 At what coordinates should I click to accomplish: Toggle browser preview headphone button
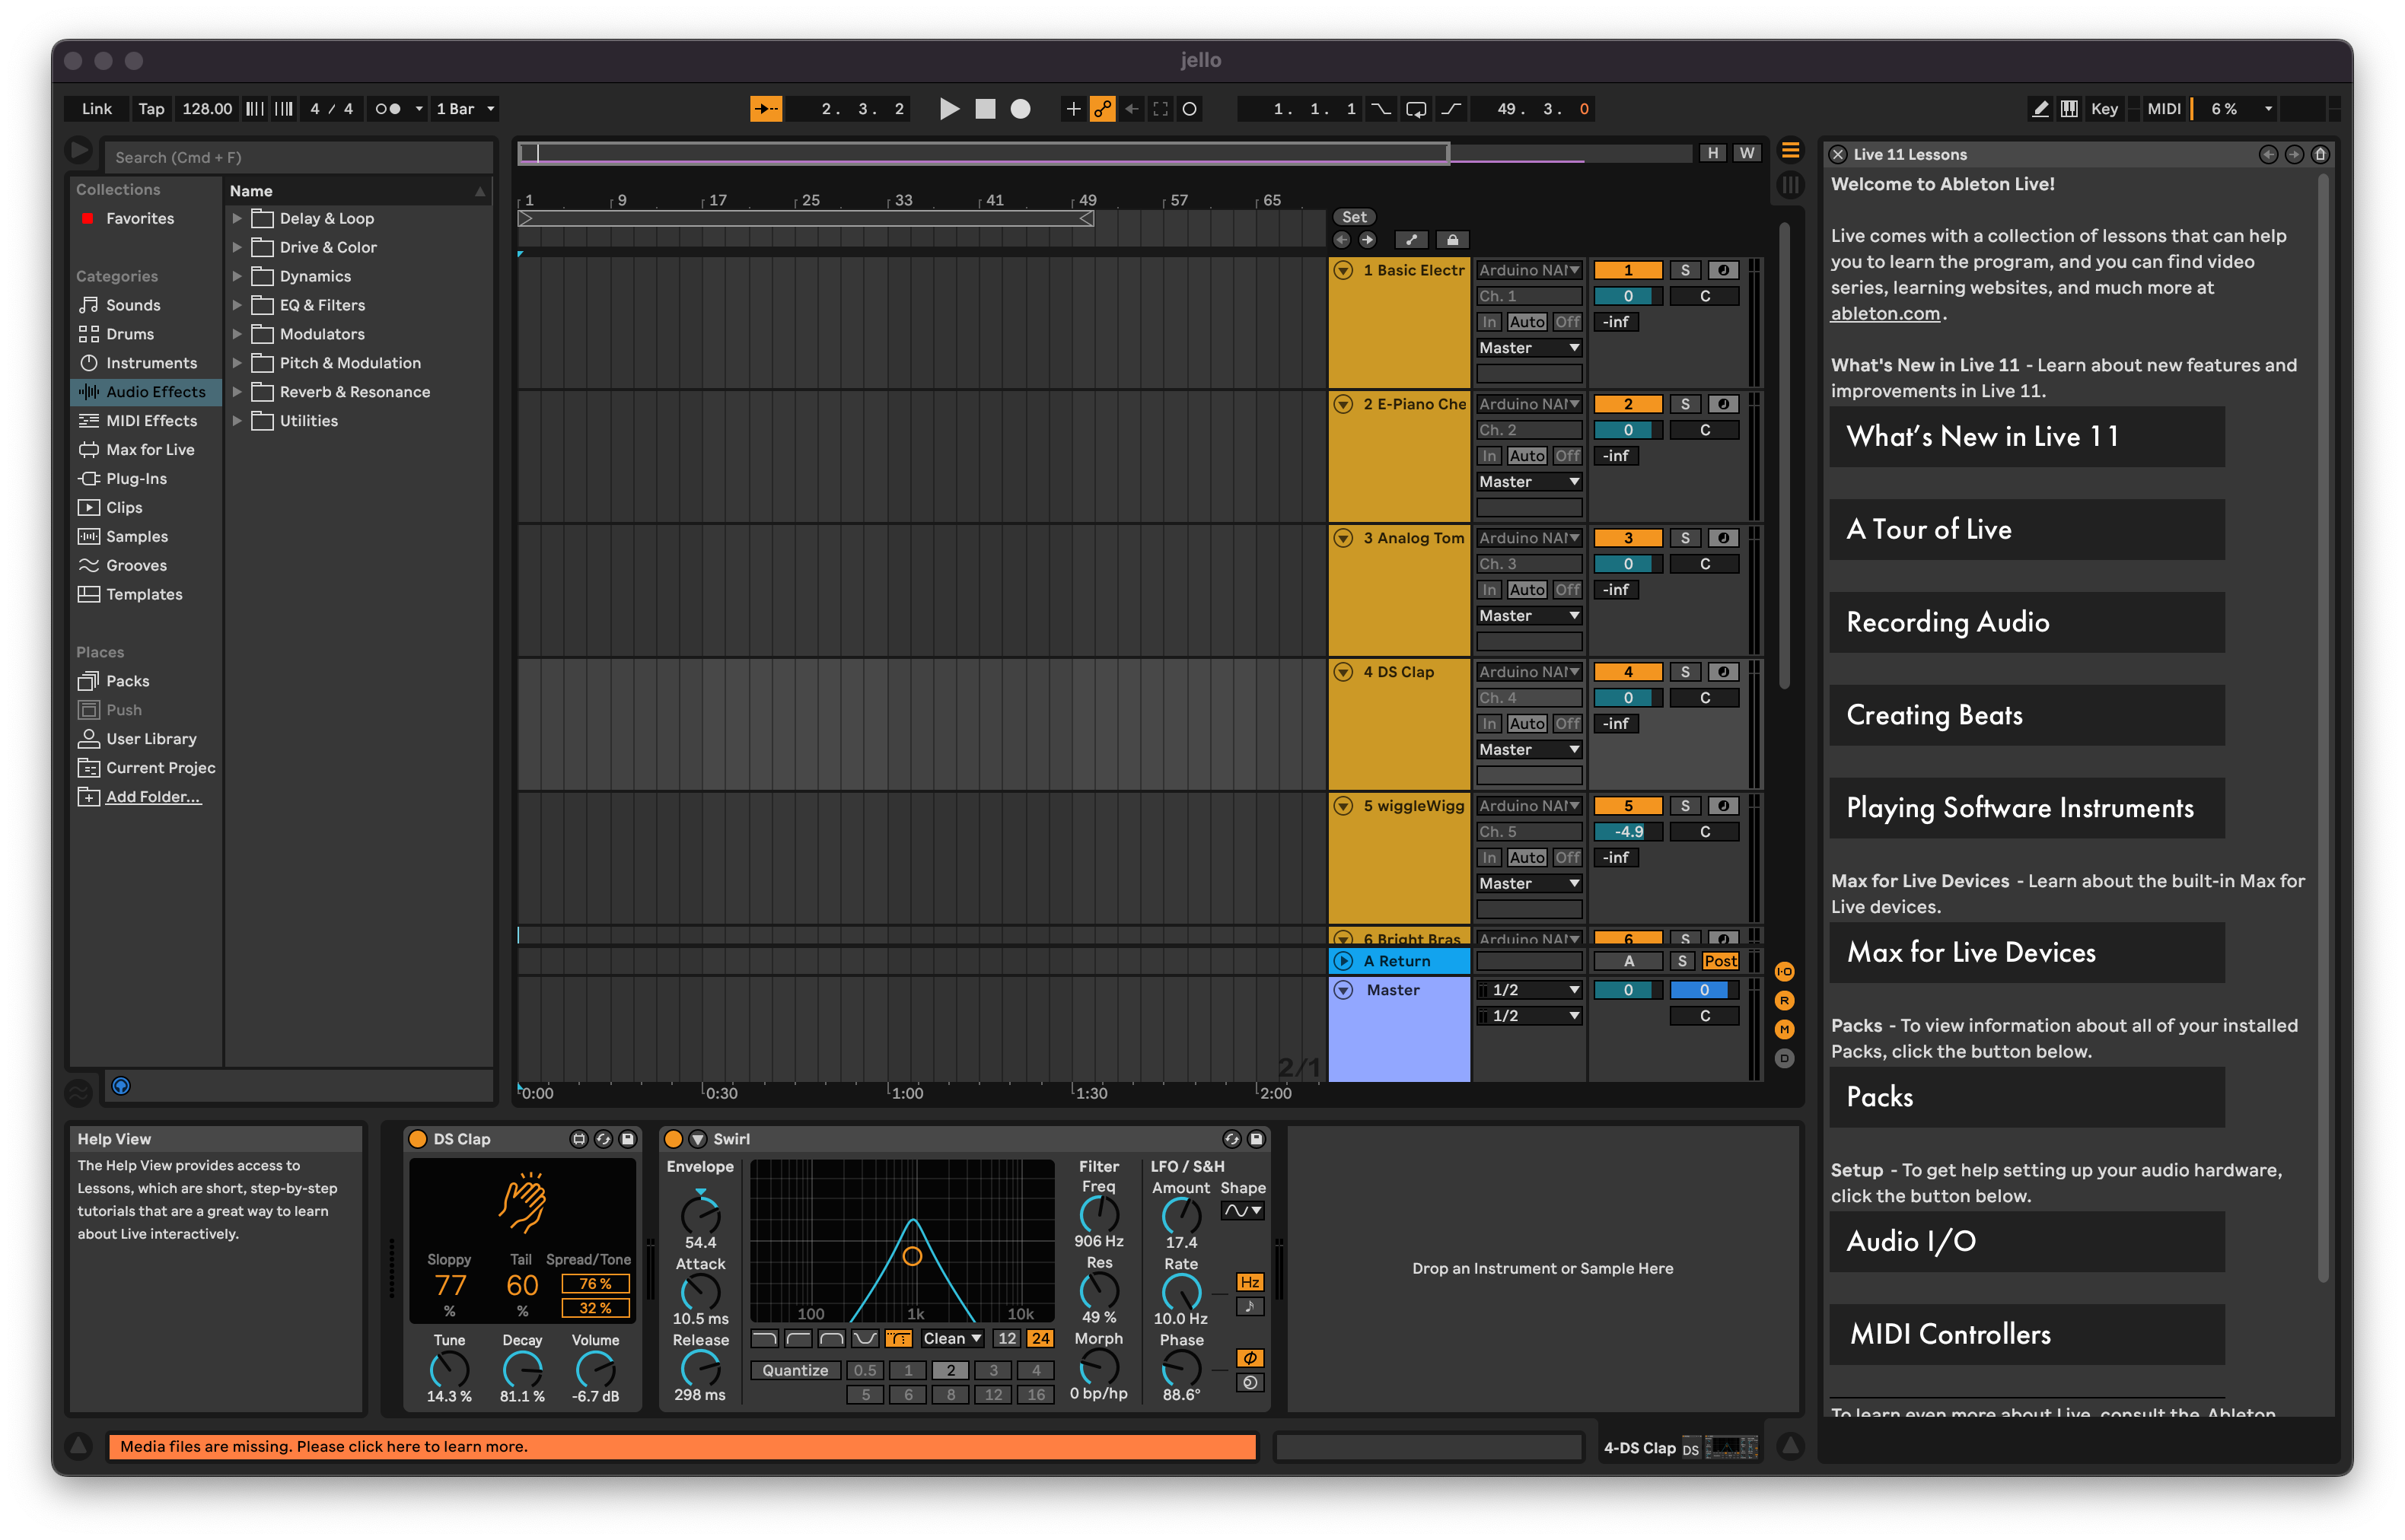tap(121, 1086)
